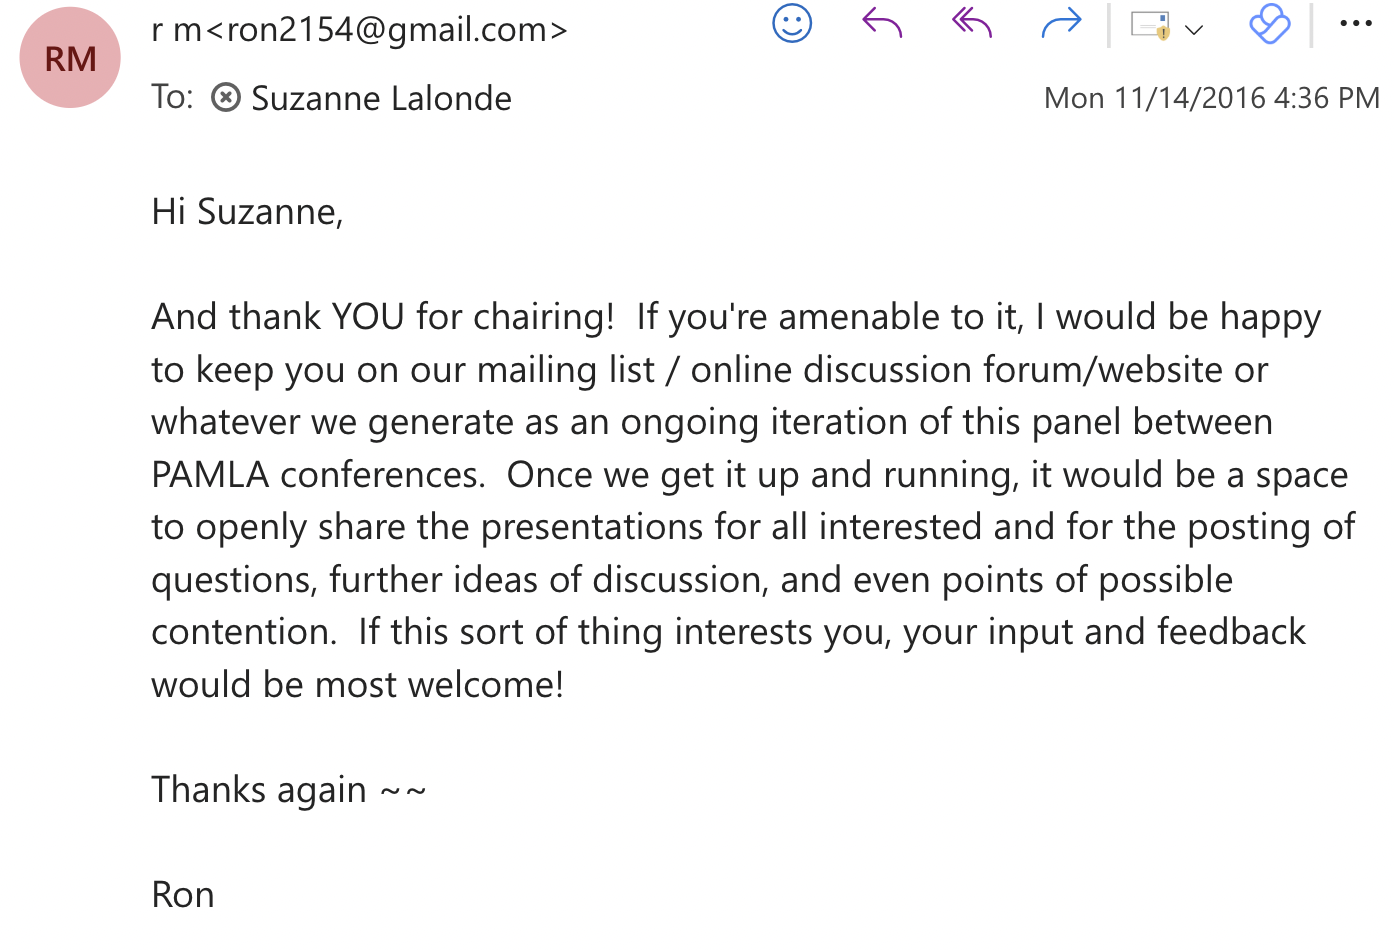This screenshot has width=1394, height=950.
Task: Open the three-dot more actions menu
Action: point(1355,24)
